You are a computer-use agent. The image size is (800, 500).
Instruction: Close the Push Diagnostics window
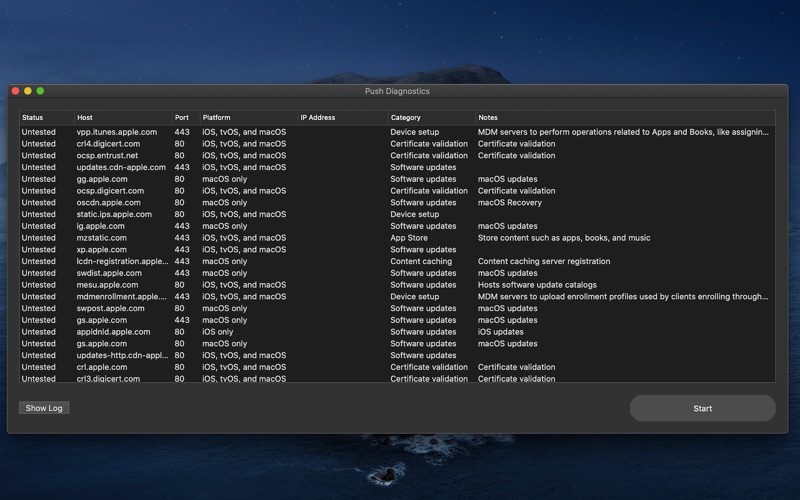[15, 91]
